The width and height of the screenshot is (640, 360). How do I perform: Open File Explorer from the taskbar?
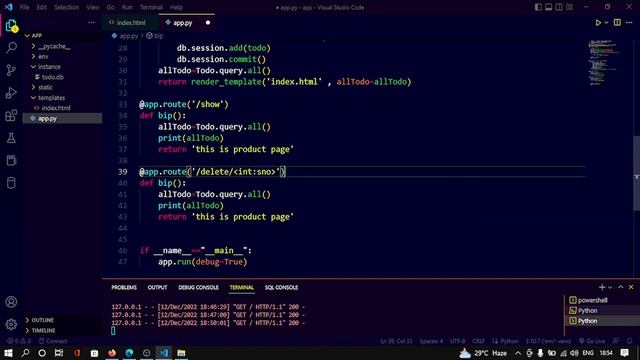tap(181, 353)
